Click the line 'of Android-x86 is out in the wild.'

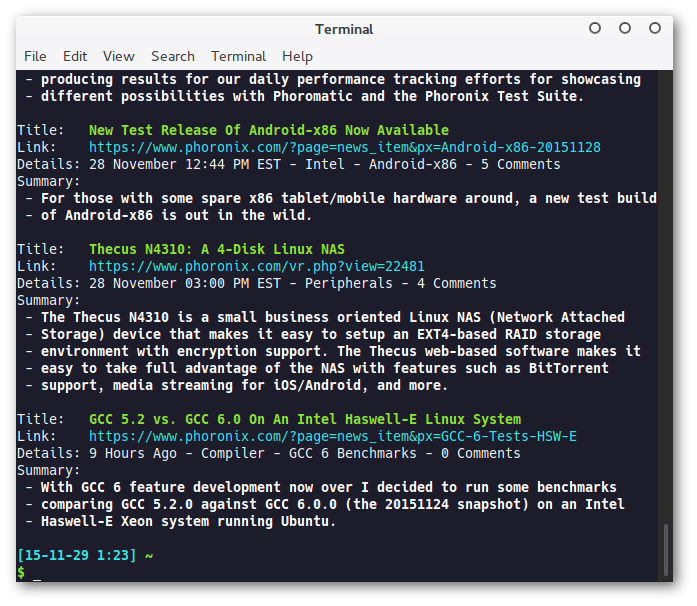(176, 216)
